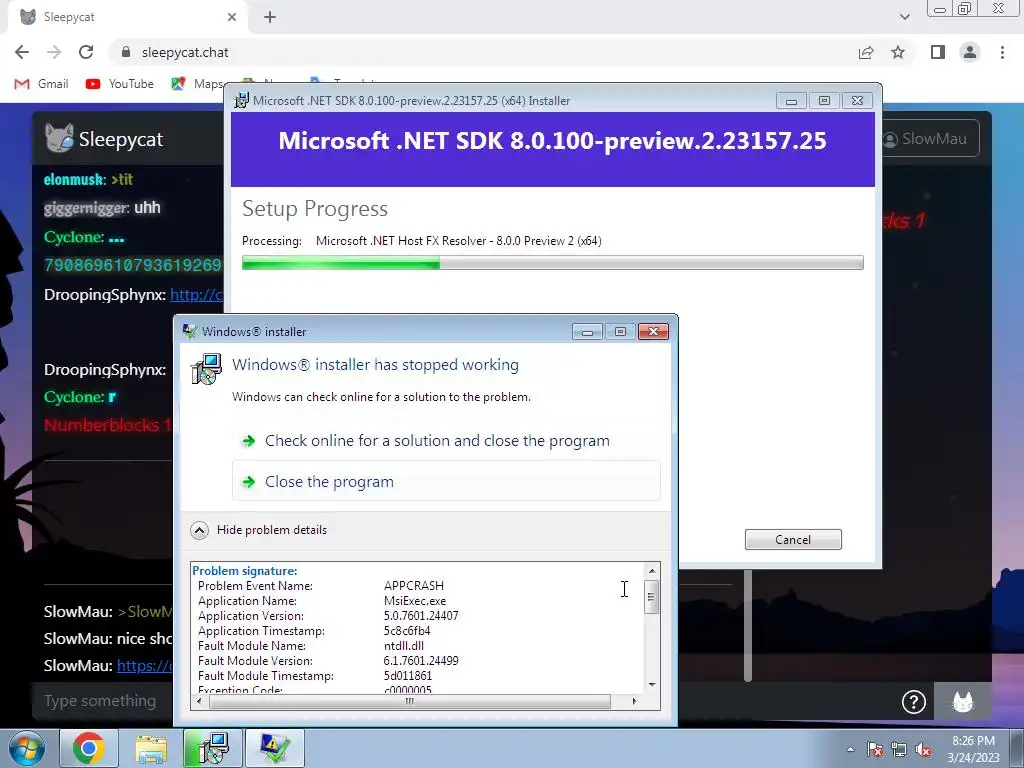Open Chrome three-dot menu
This screenshot has width=1024, height=768.
click(x=1002, y=52)
